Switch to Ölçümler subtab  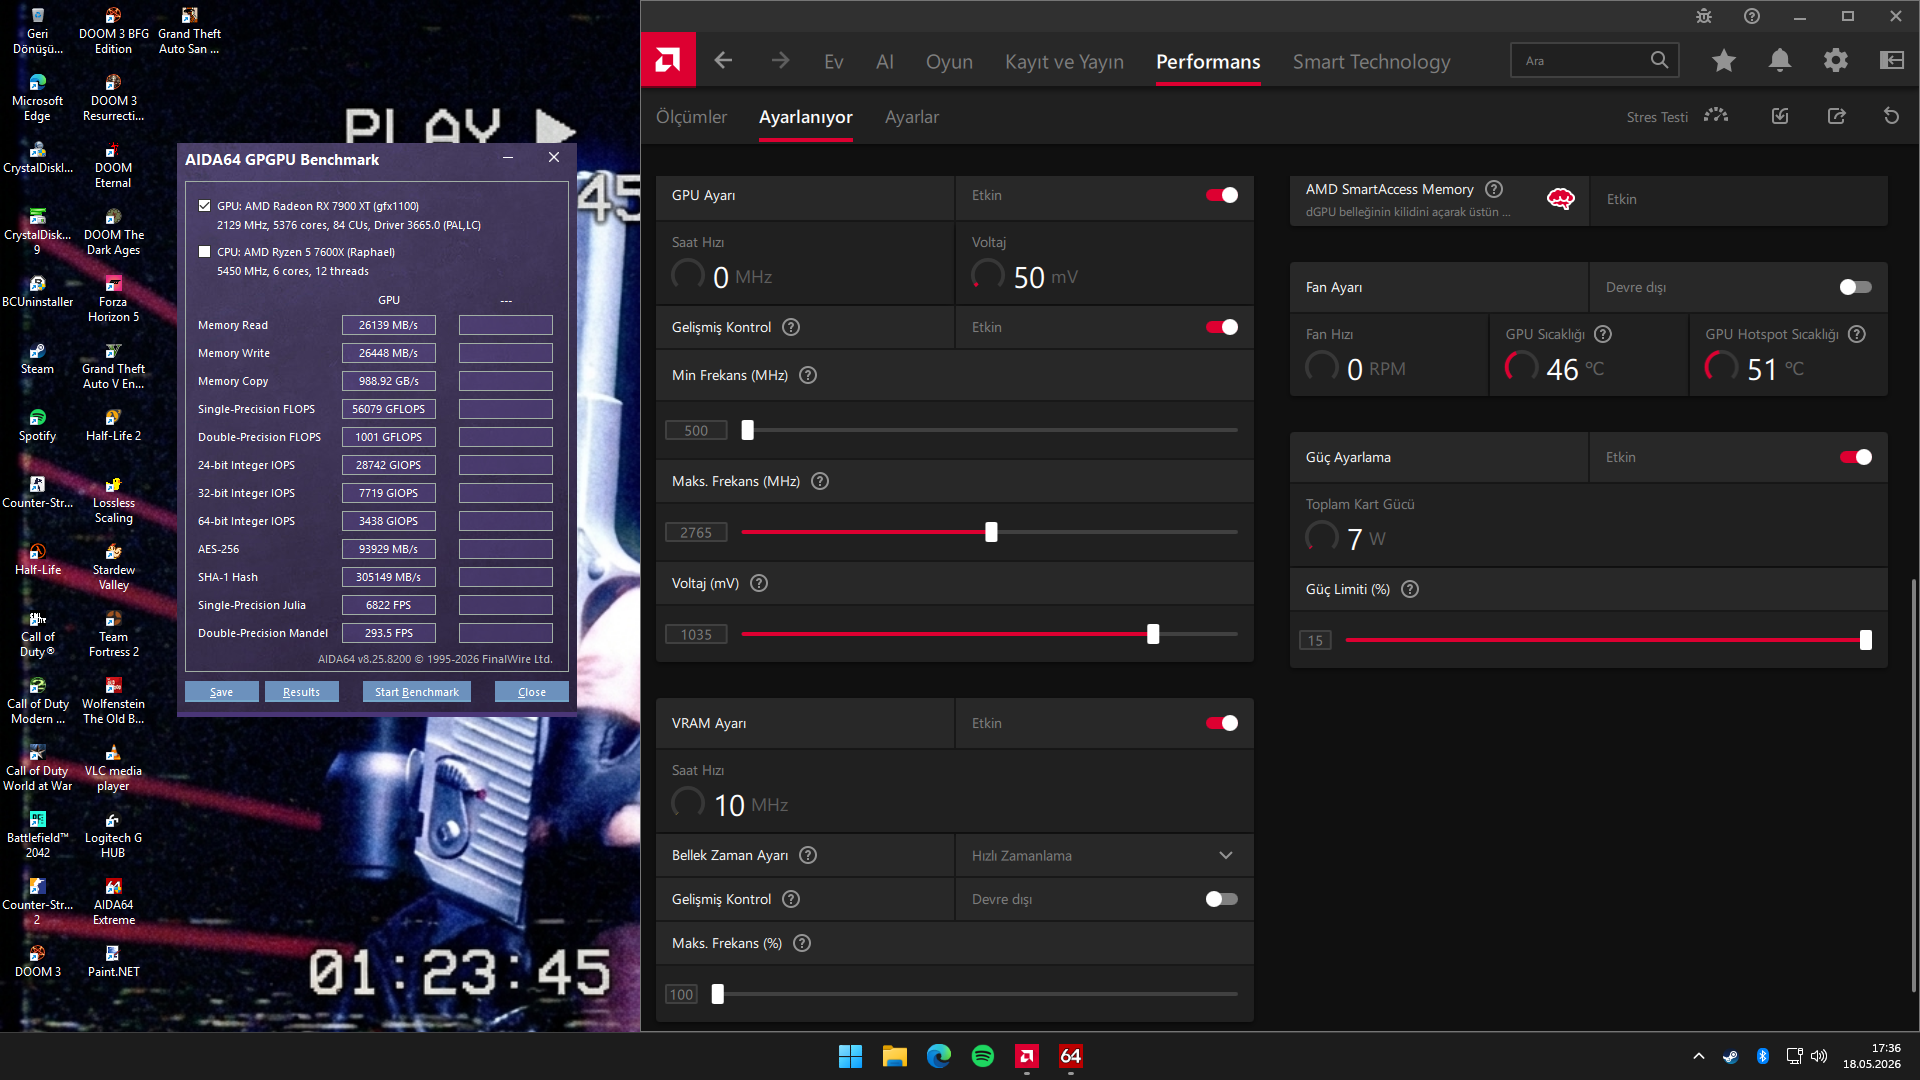coord(692,117)
